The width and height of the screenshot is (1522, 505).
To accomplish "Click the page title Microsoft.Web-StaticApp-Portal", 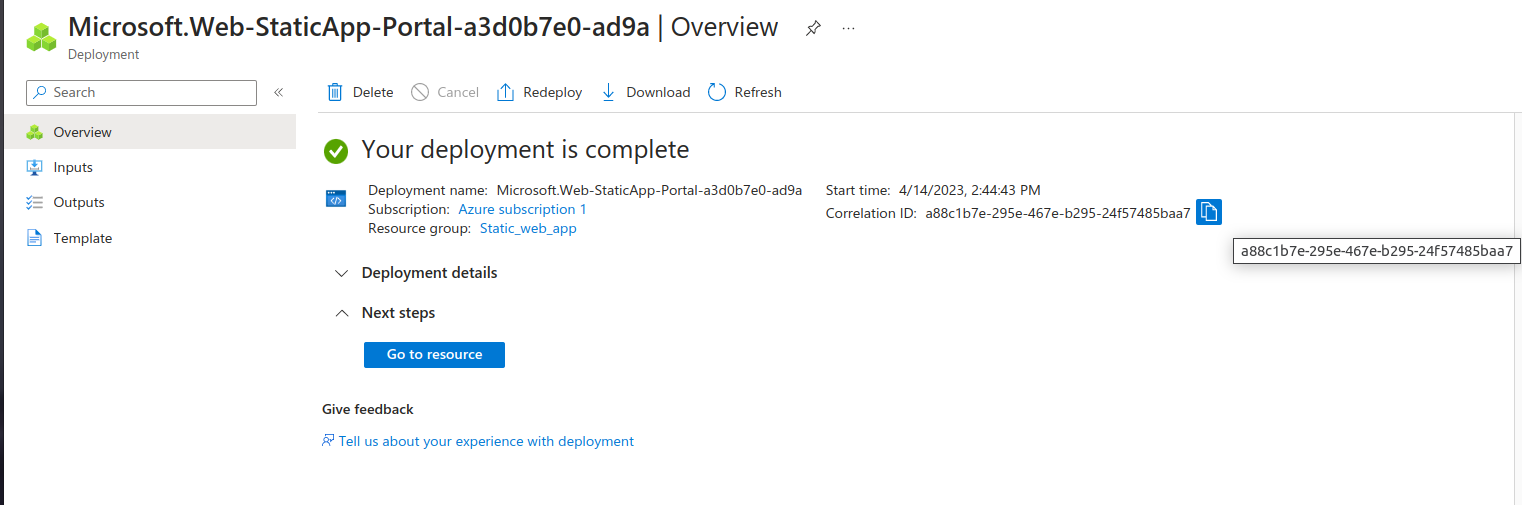I will [x=358, y=27].
